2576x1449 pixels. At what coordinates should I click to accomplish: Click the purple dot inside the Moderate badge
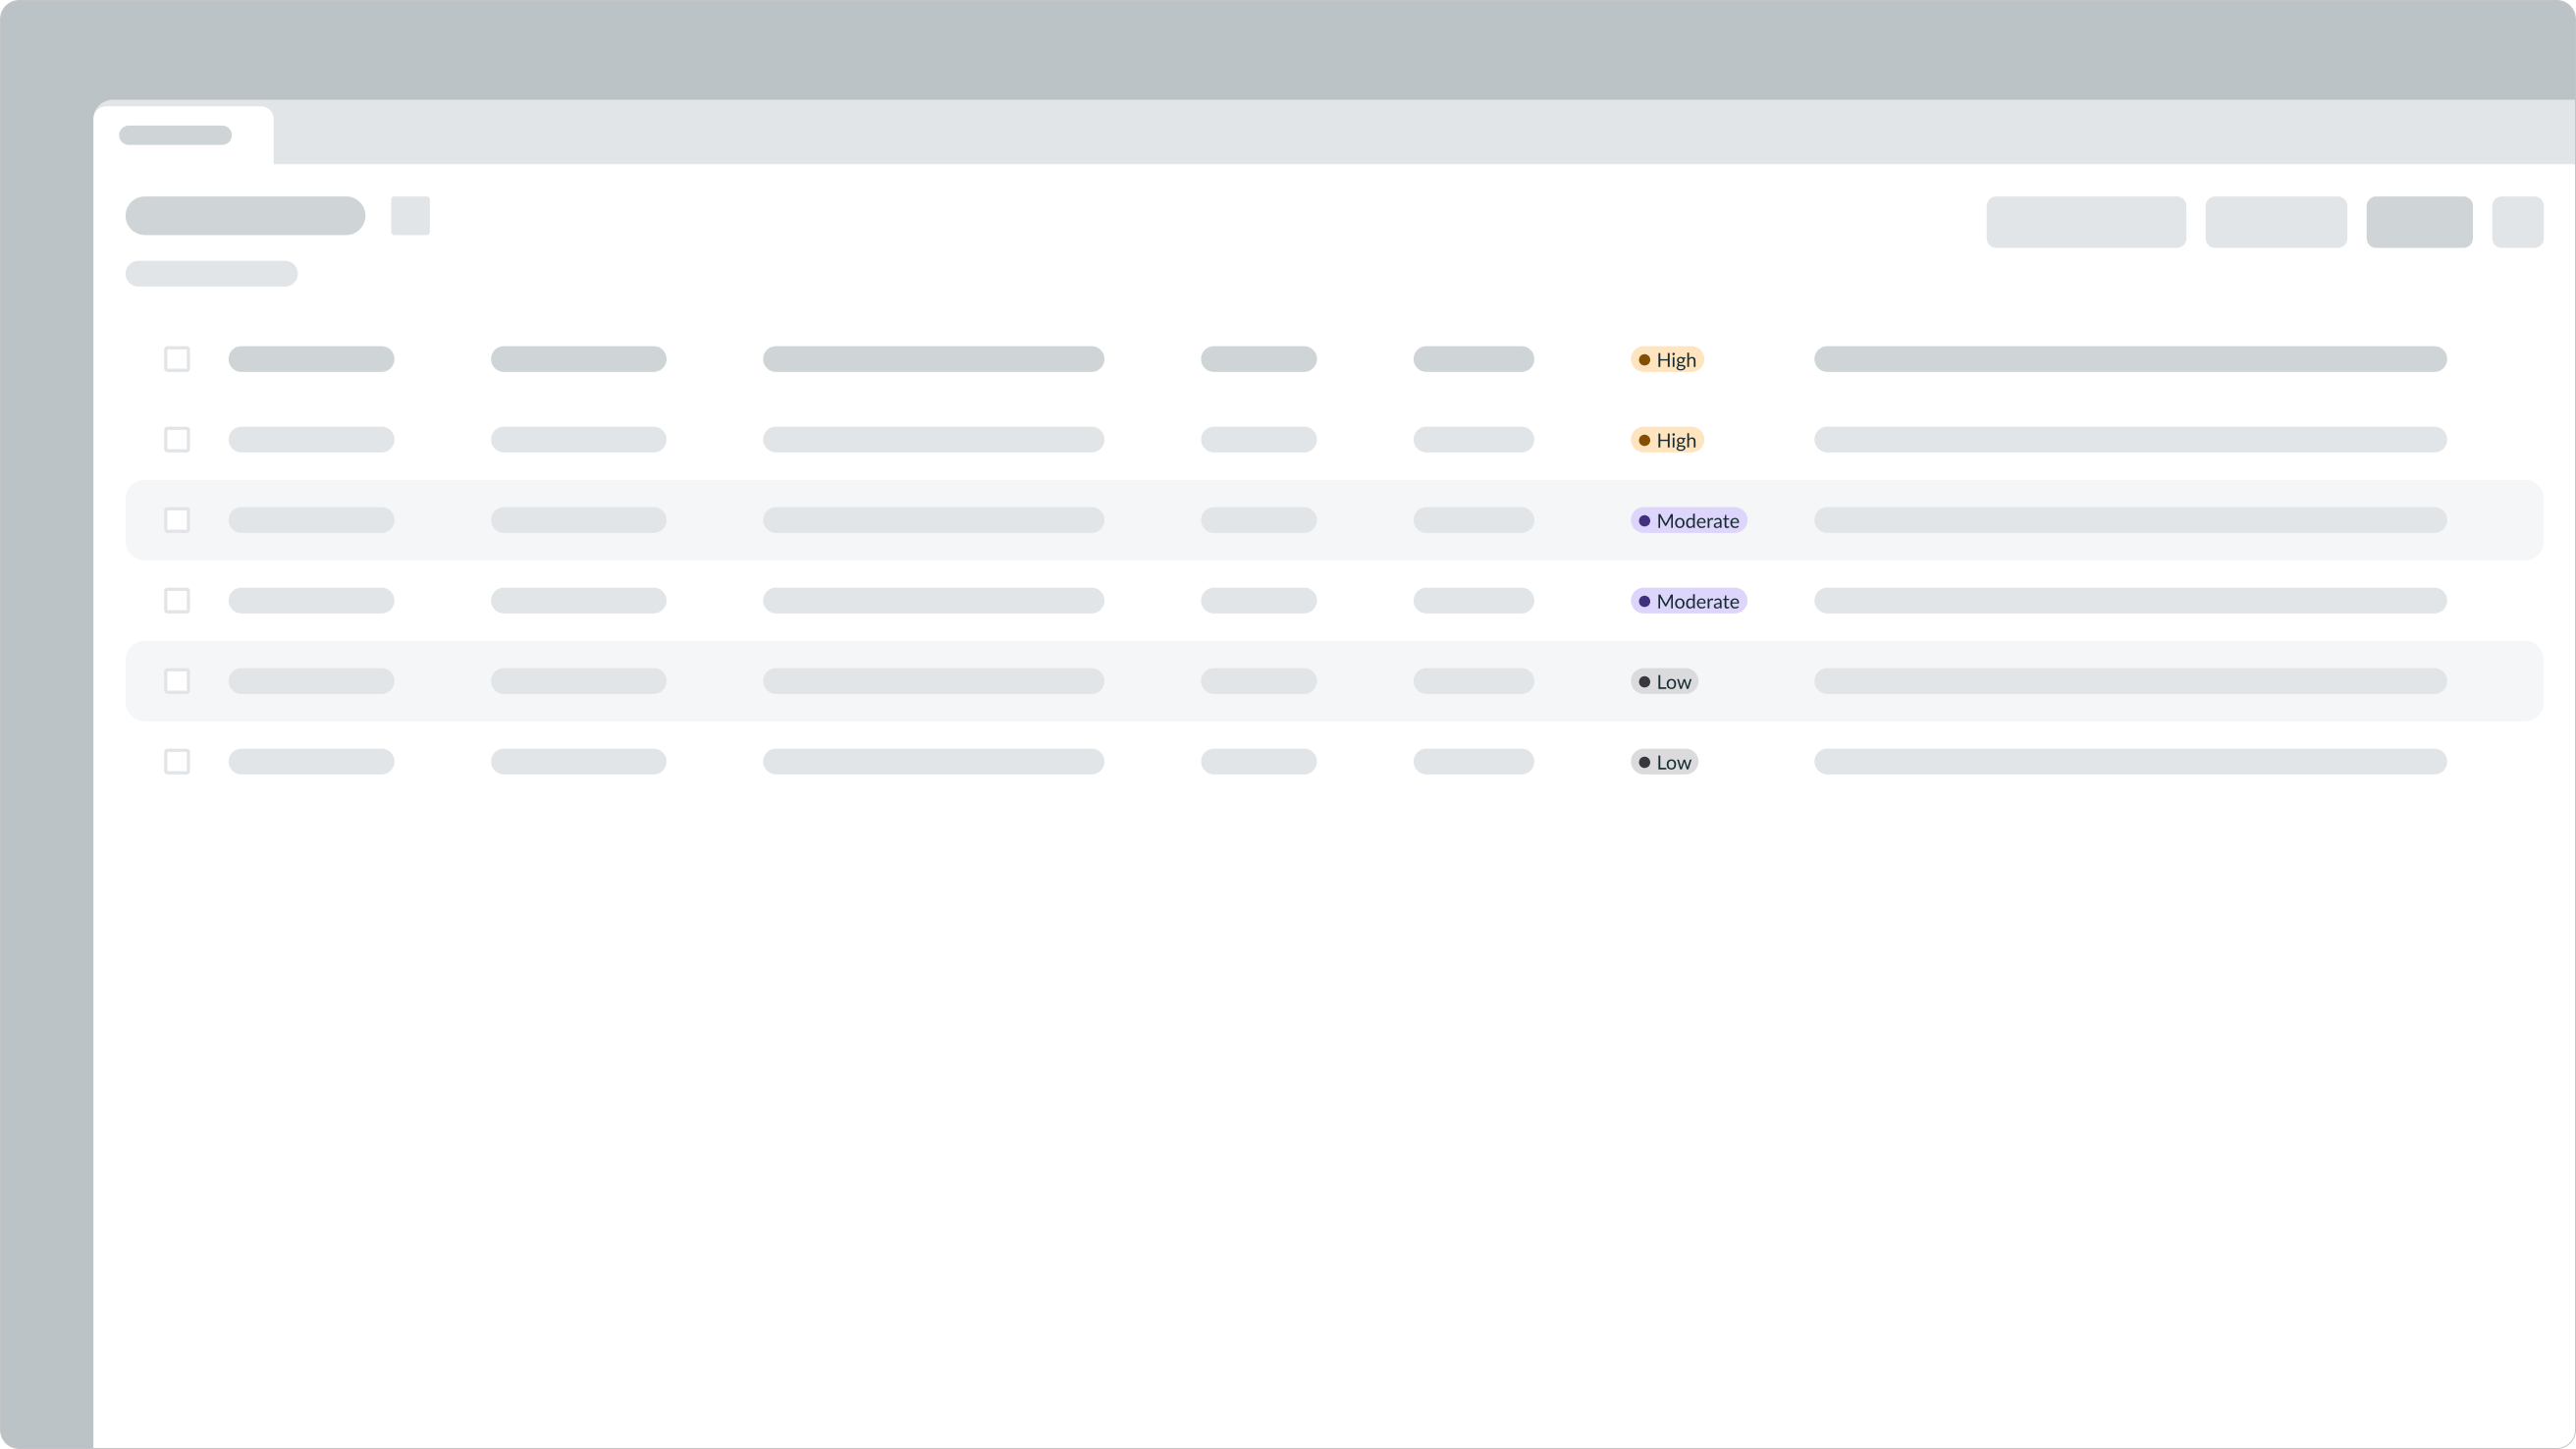coord(1643,520)
